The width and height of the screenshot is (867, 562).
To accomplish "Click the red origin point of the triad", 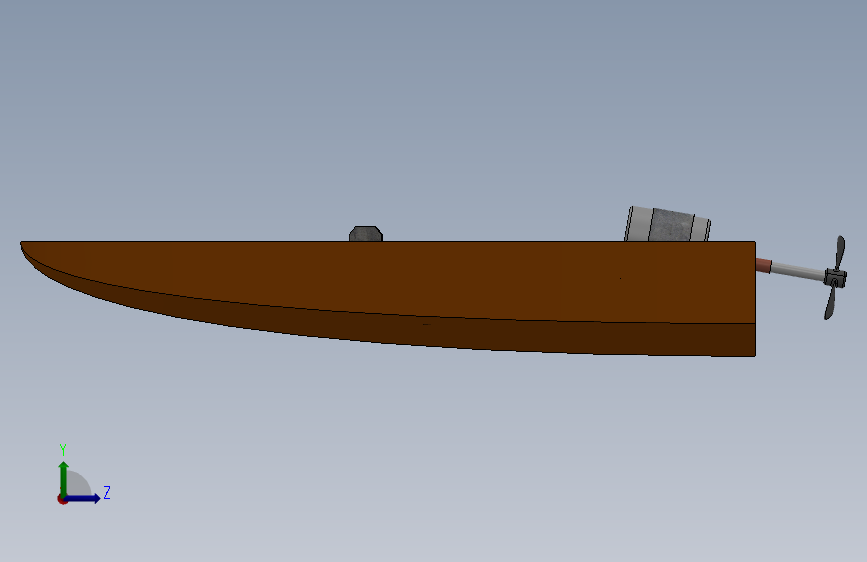I will pos(62,499).
